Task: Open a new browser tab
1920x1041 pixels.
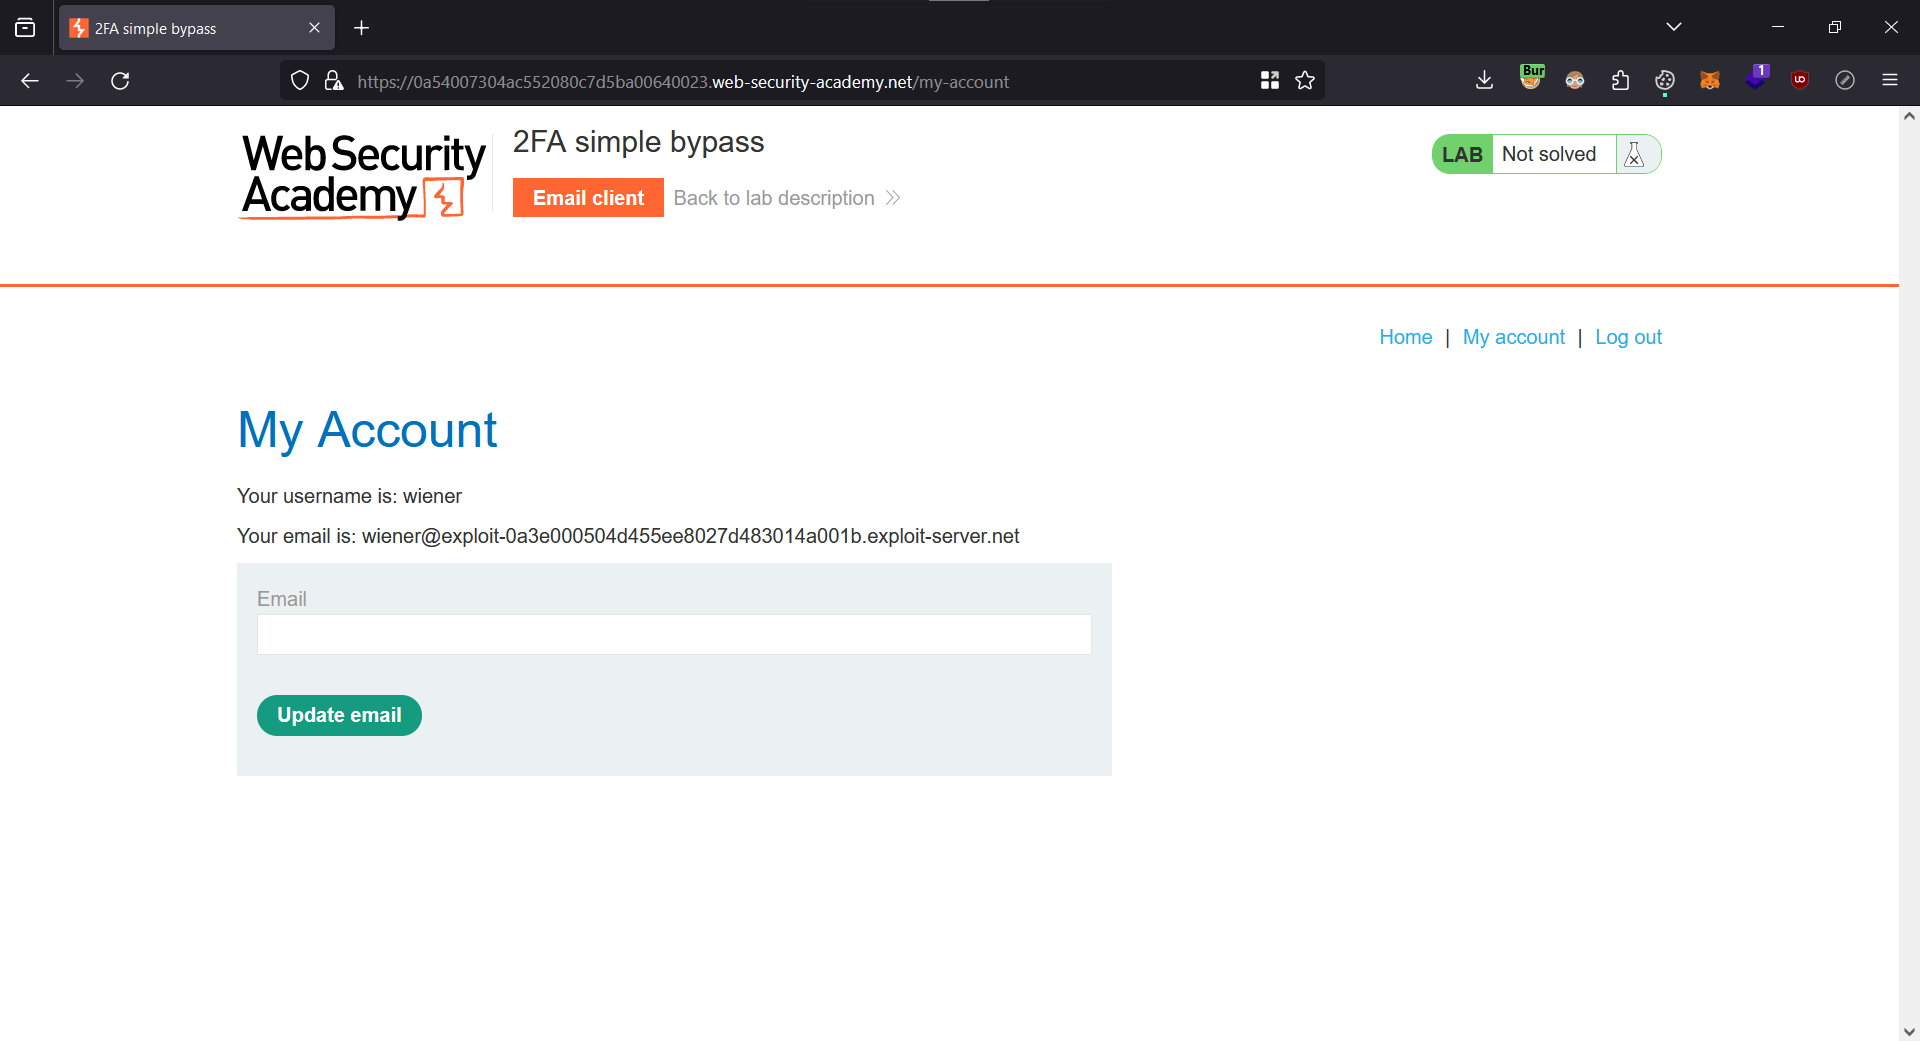Action: pyautogui.click(x=362, y=28)
